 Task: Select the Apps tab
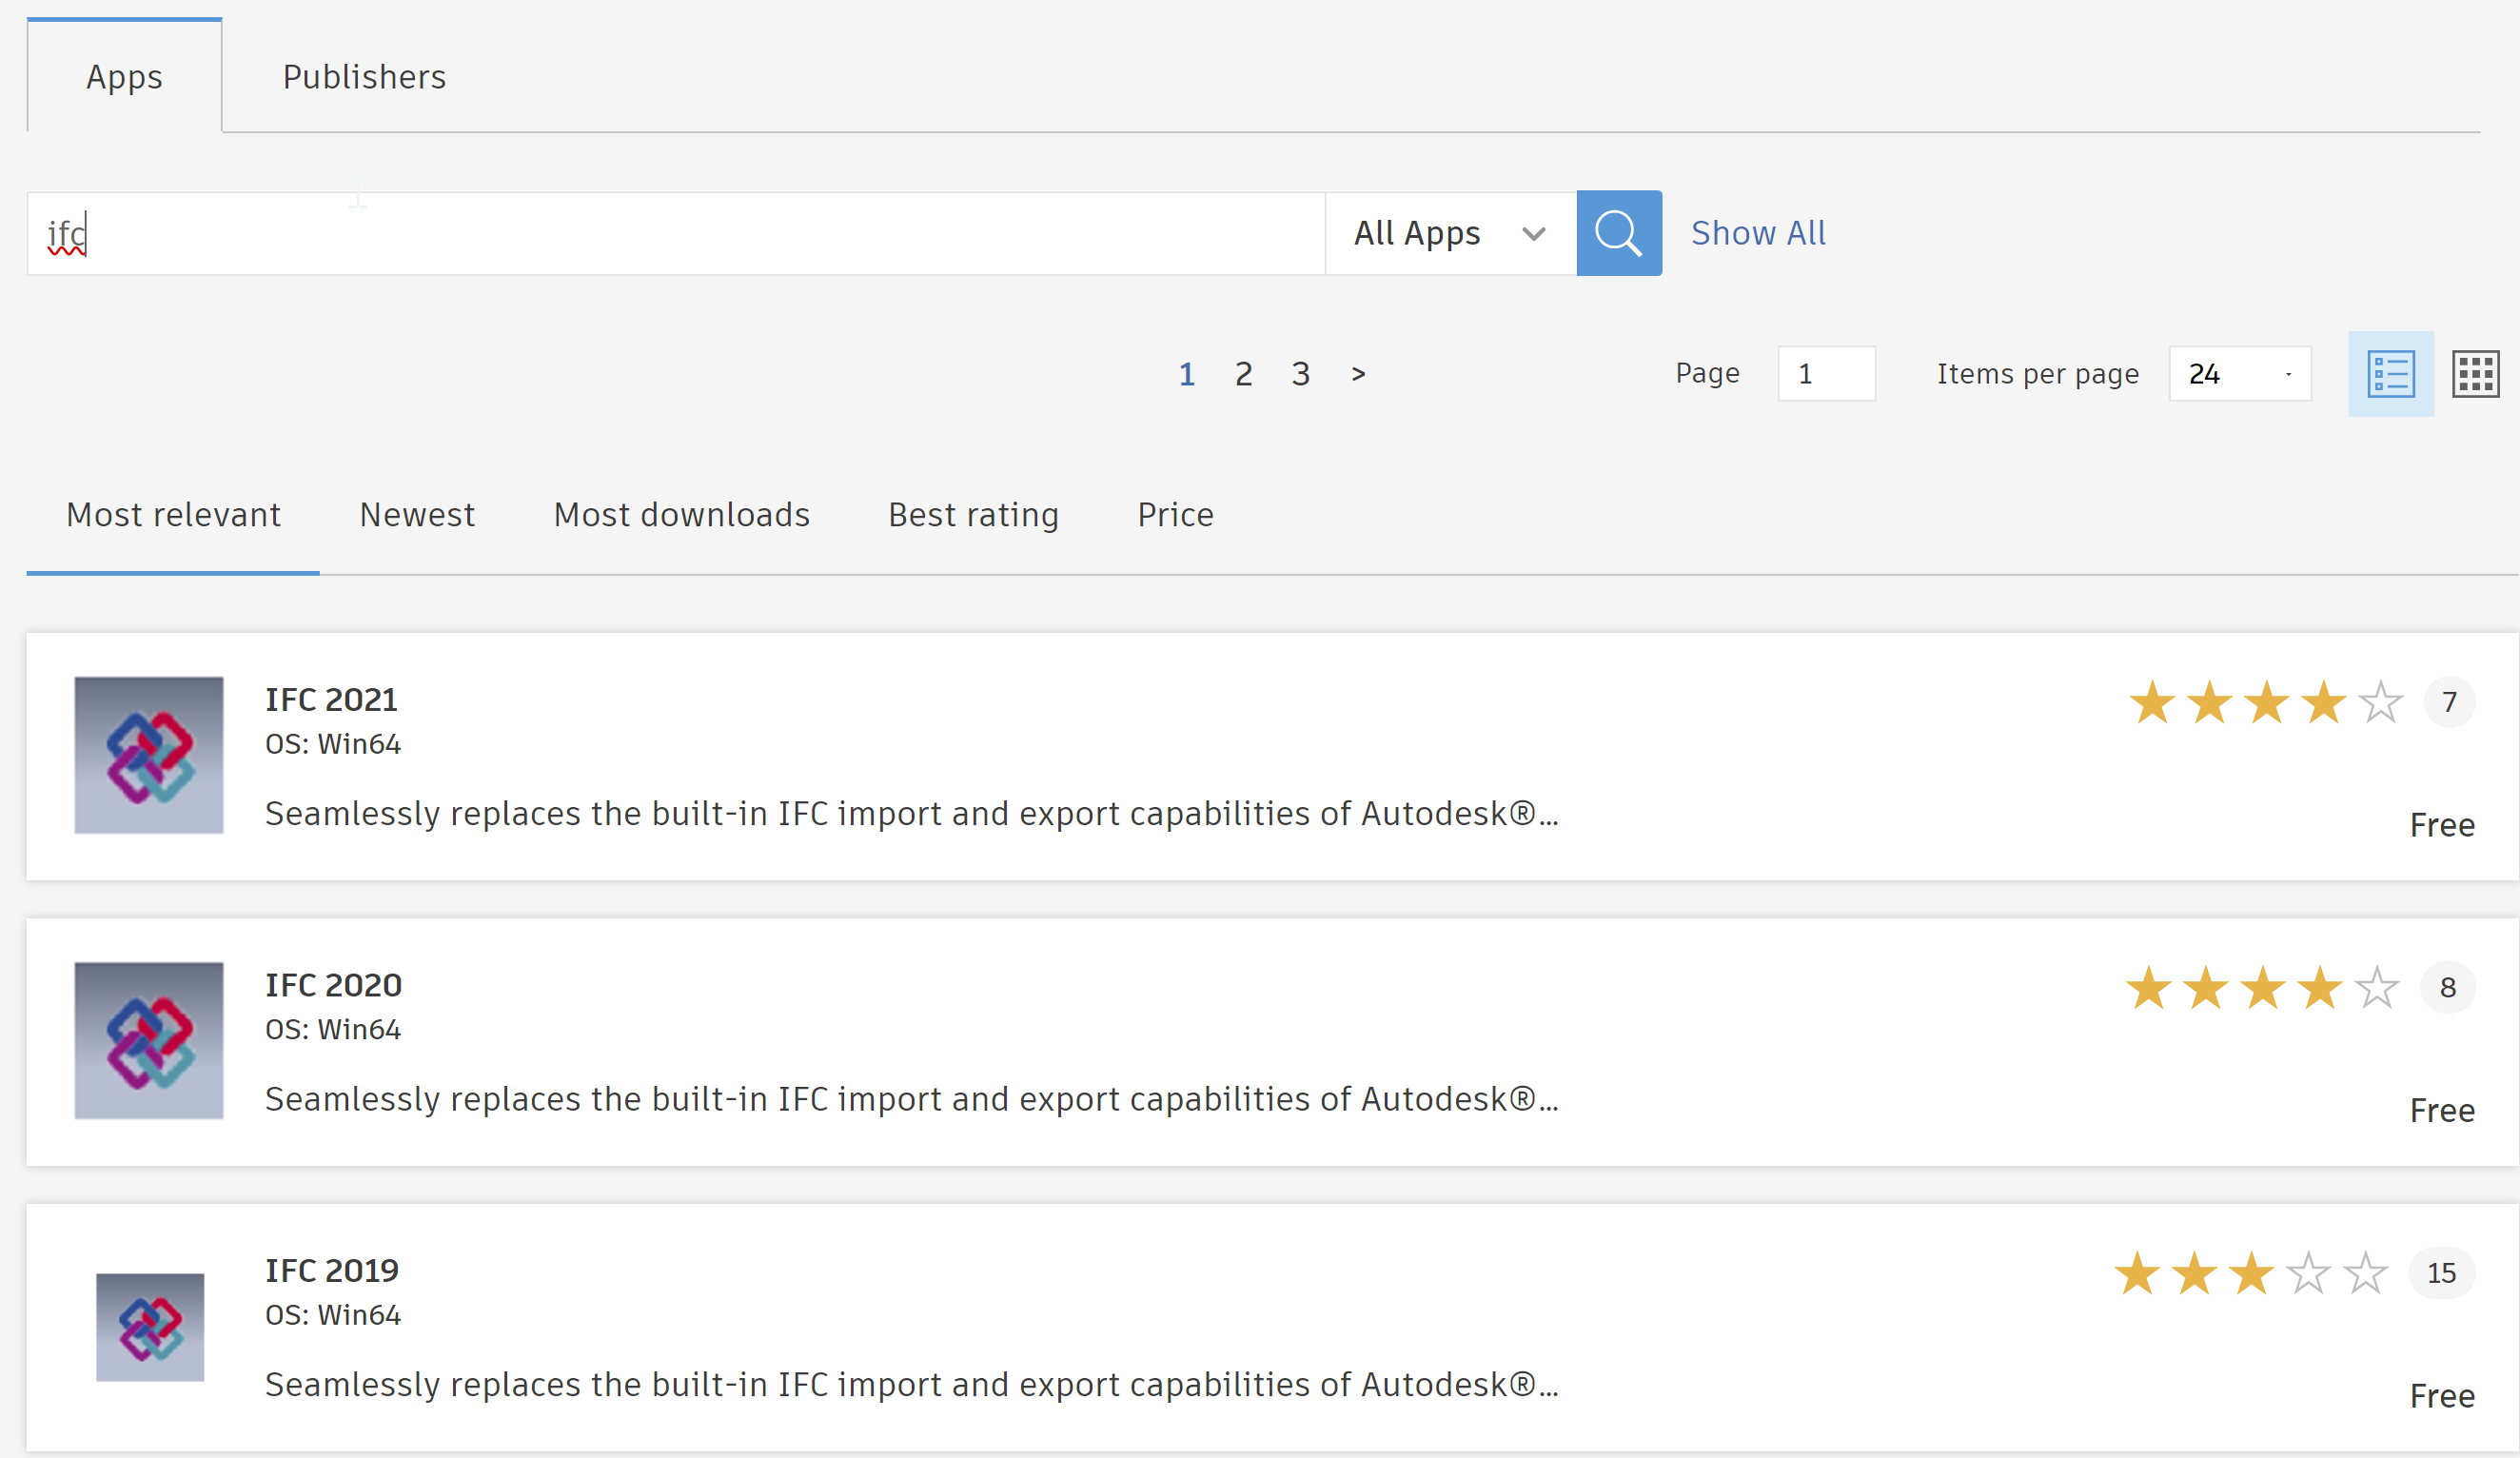point(123,76)
